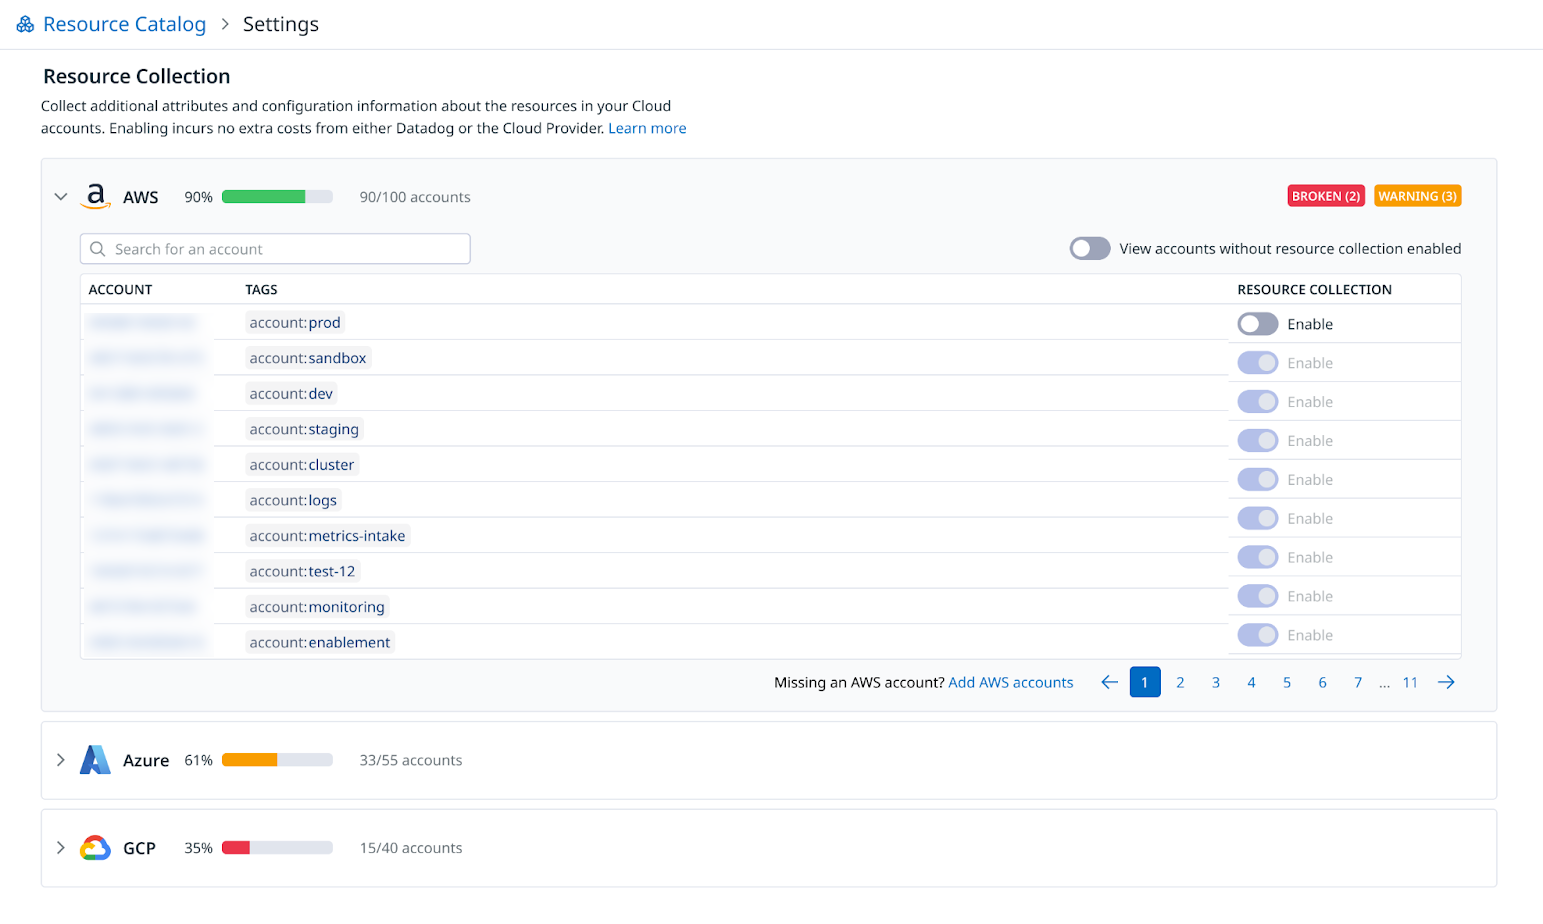1543x924 pixels.
Task: Expand the Azure accounts section
Action: [61, 760]
